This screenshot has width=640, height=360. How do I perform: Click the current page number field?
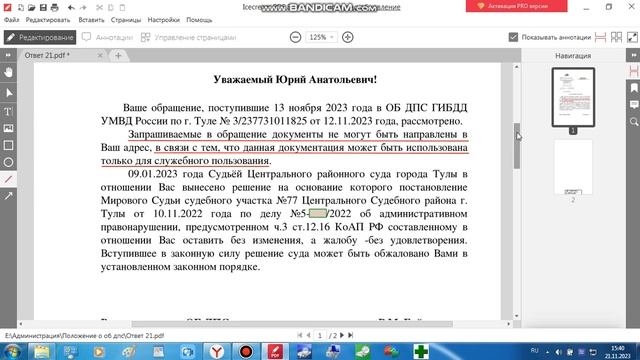320,336
